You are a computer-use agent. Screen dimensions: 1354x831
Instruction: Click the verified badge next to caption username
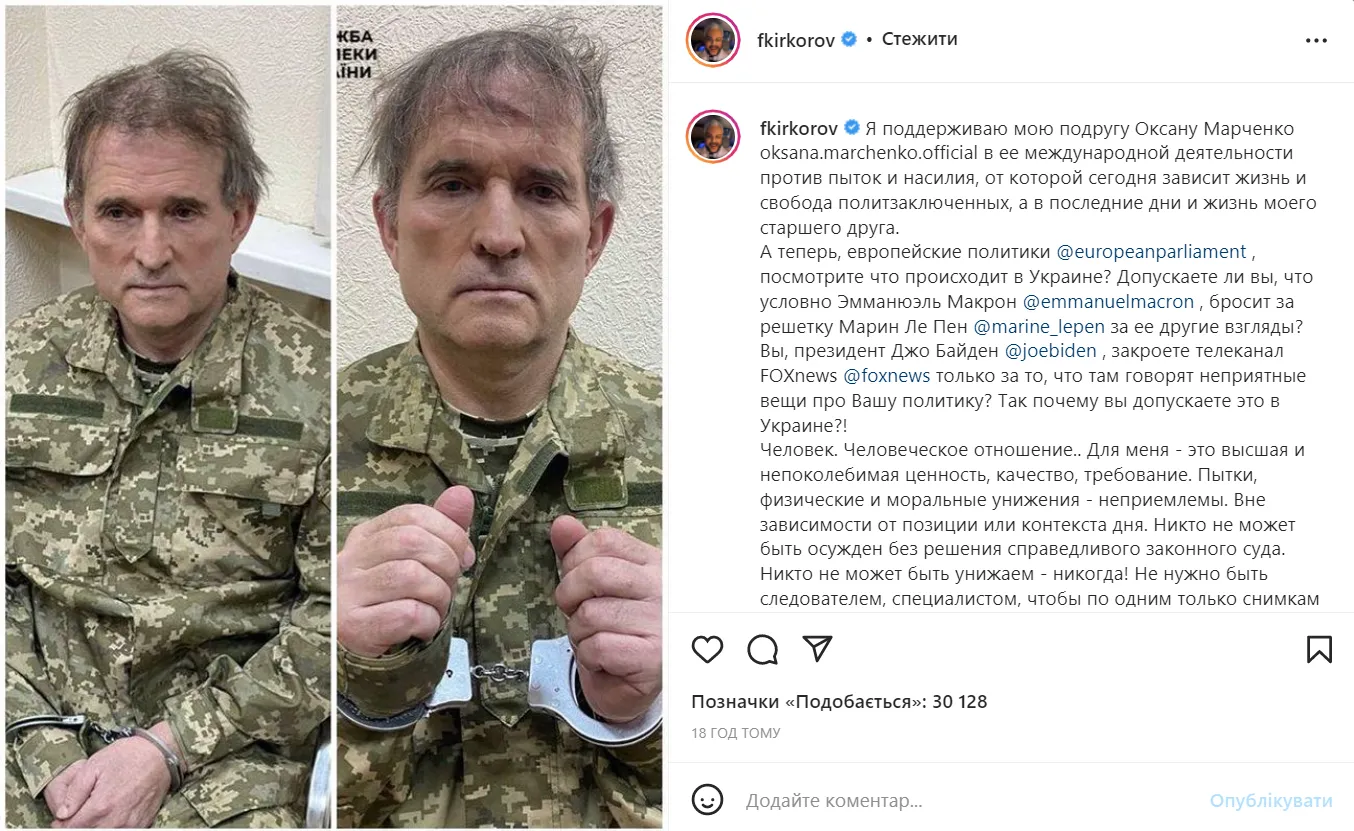point(850,128)
